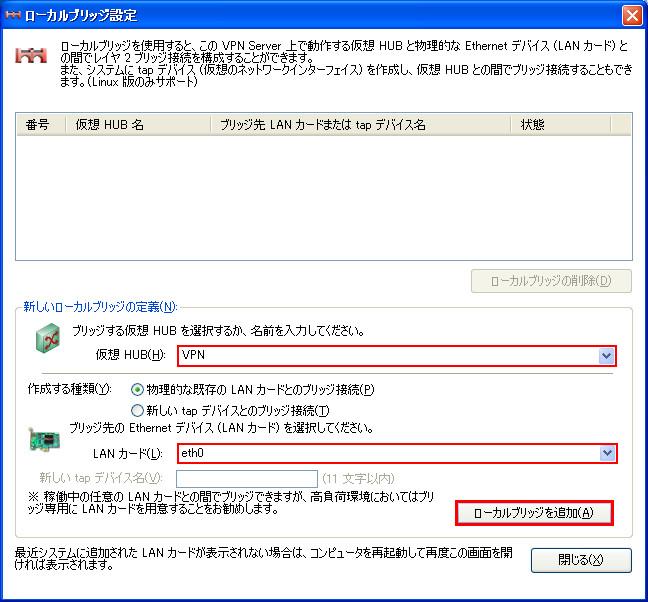Close the ローカルブリッジ設定 dialog with the X button
648x602 pixels.
pyautogui.click(x=632, y=16)
